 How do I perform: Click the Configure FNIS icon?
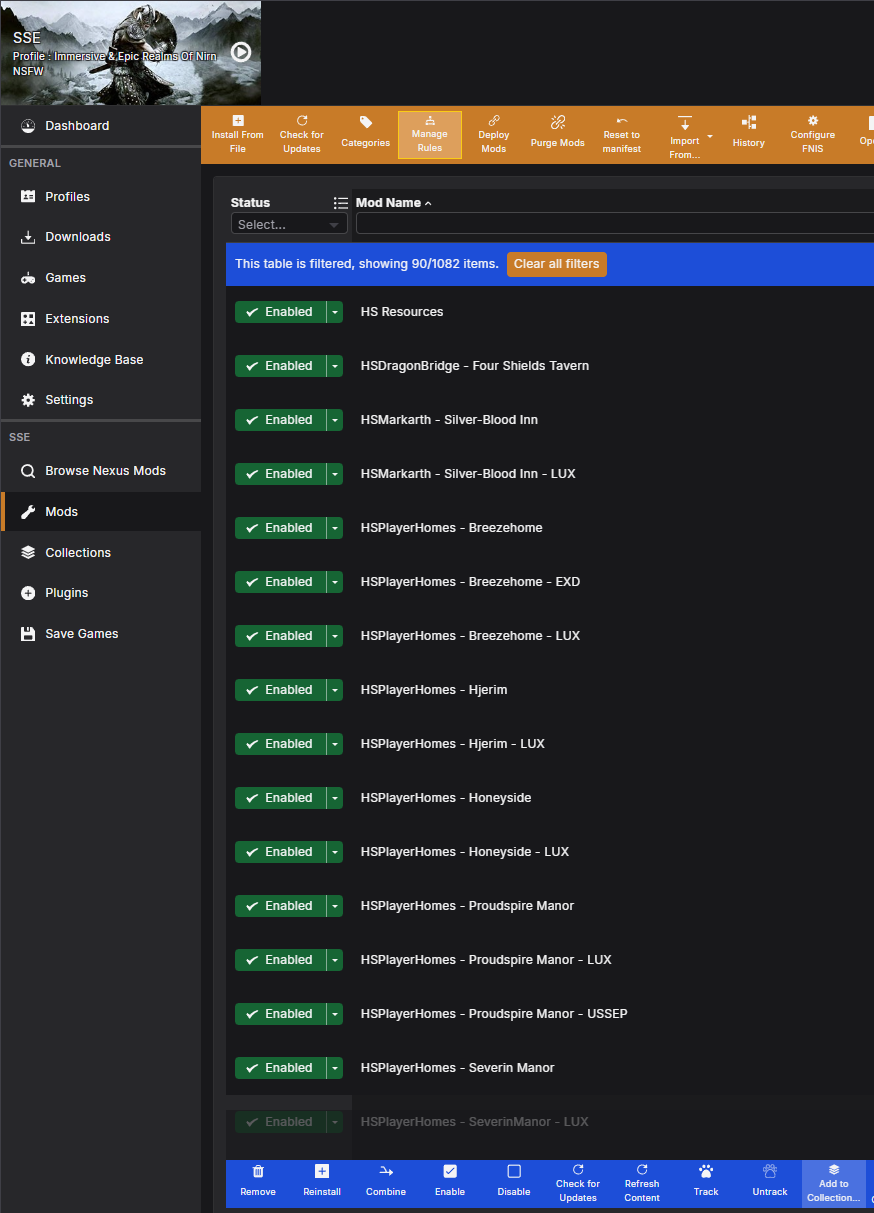pos(812,134)
